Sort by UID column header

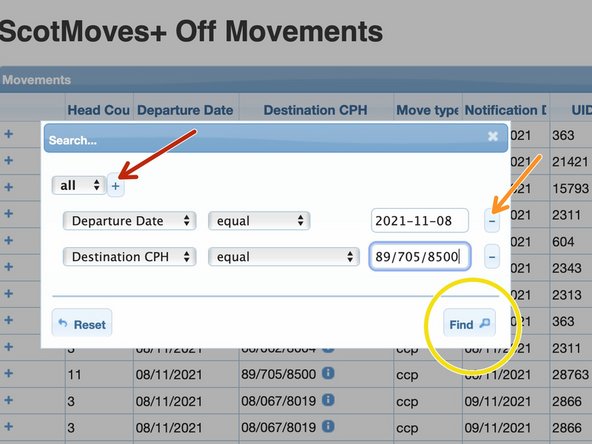[571, 110]
